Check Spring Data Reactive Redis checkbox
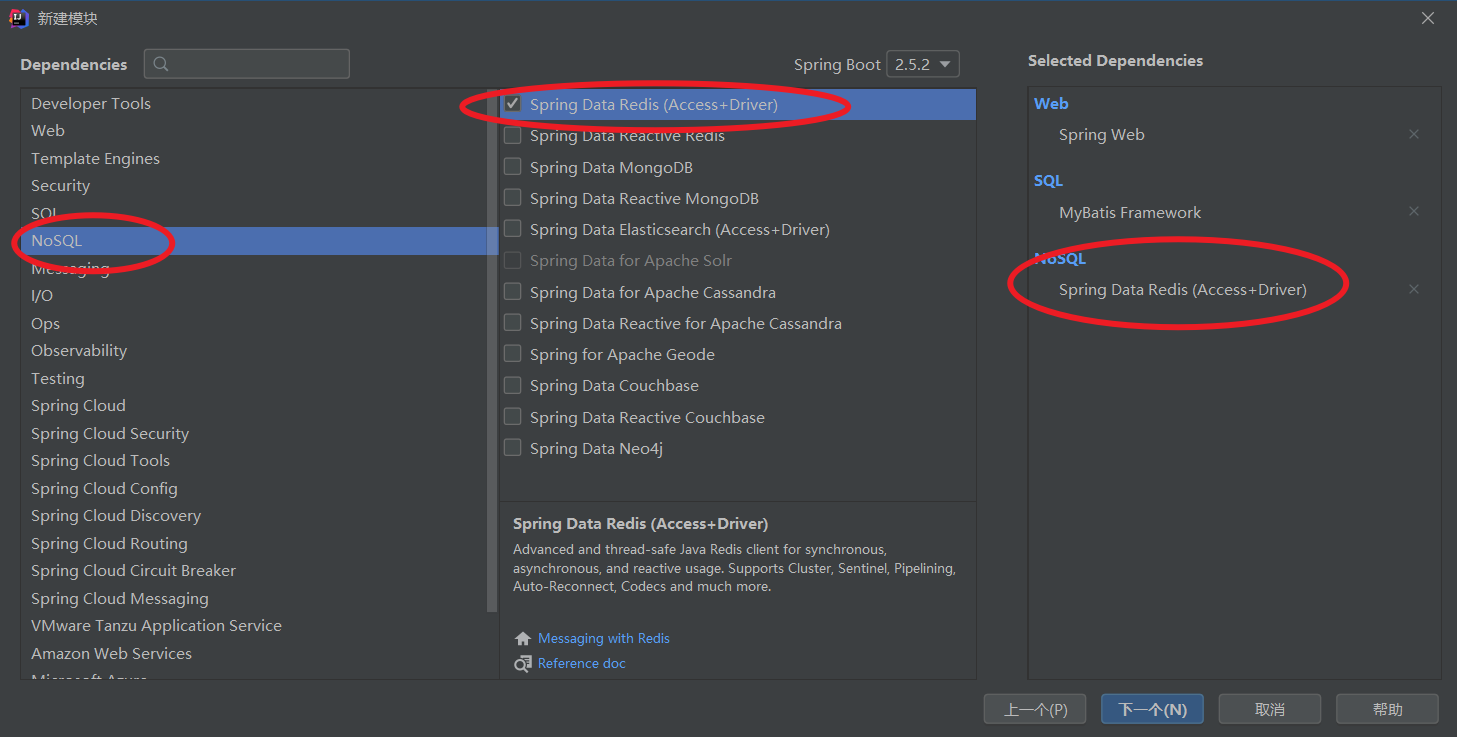The image size is (1457, 737). pos(512,135)
